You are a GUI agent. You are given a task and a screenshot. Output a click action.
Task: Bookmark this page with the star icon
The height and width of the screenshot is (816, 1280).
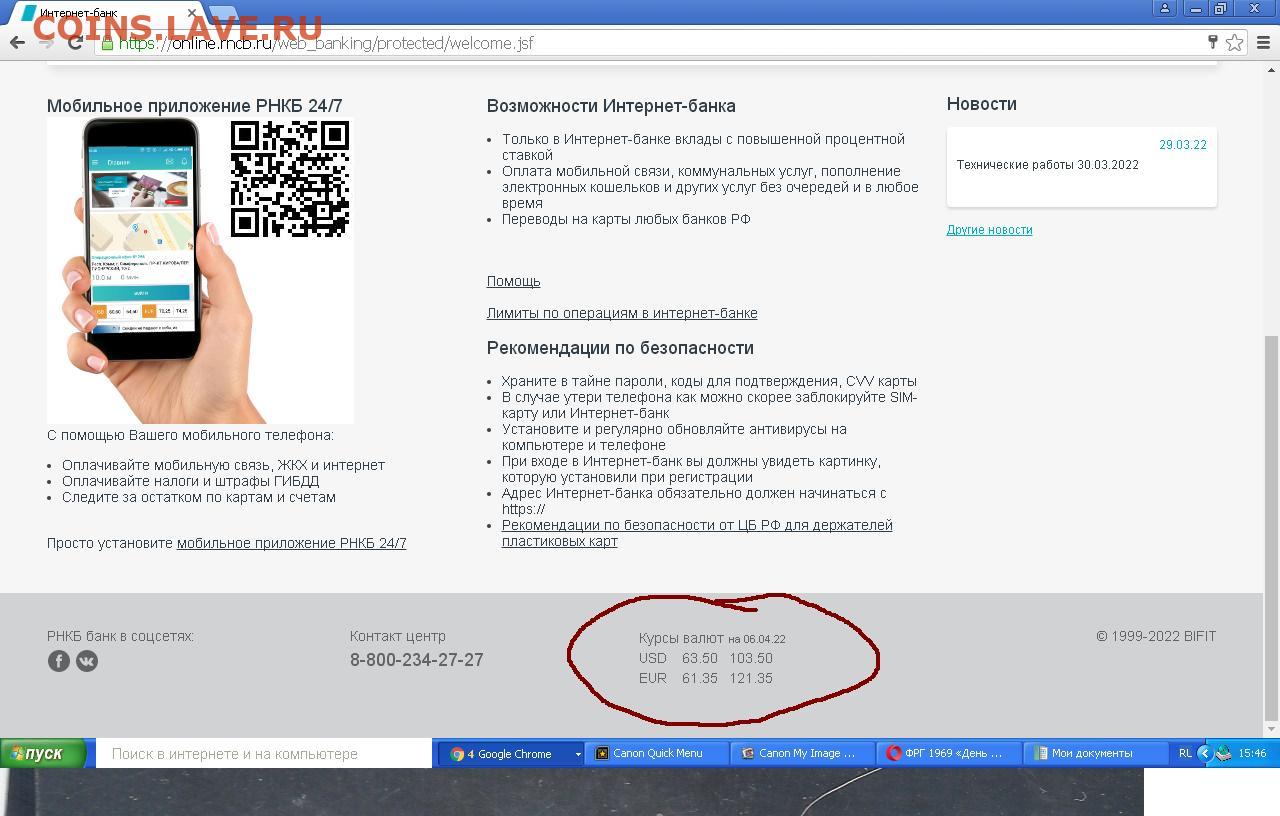(1235, 42)
